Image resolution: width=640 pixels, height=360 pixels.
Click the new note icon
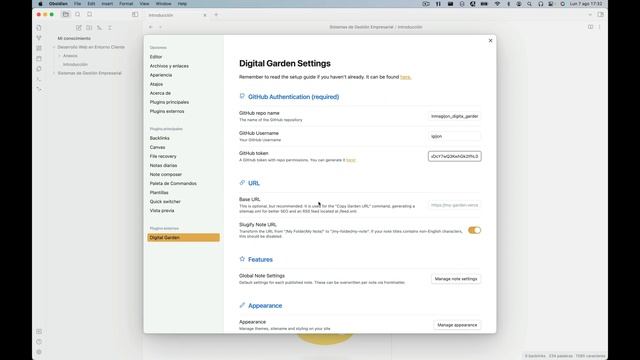(79, 28)
